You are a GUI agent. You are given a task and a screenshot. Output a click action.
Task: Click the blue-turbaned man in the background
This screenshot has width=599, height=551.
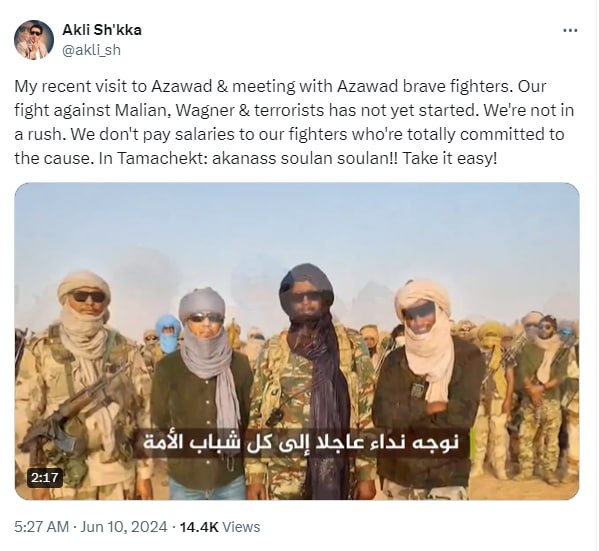(168, 334)
